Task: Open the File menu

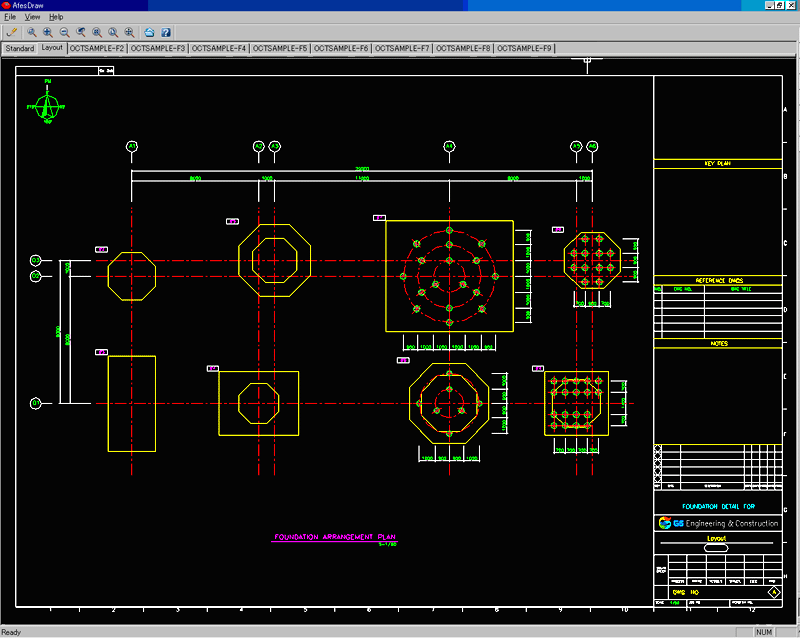Action: (10, 17)
